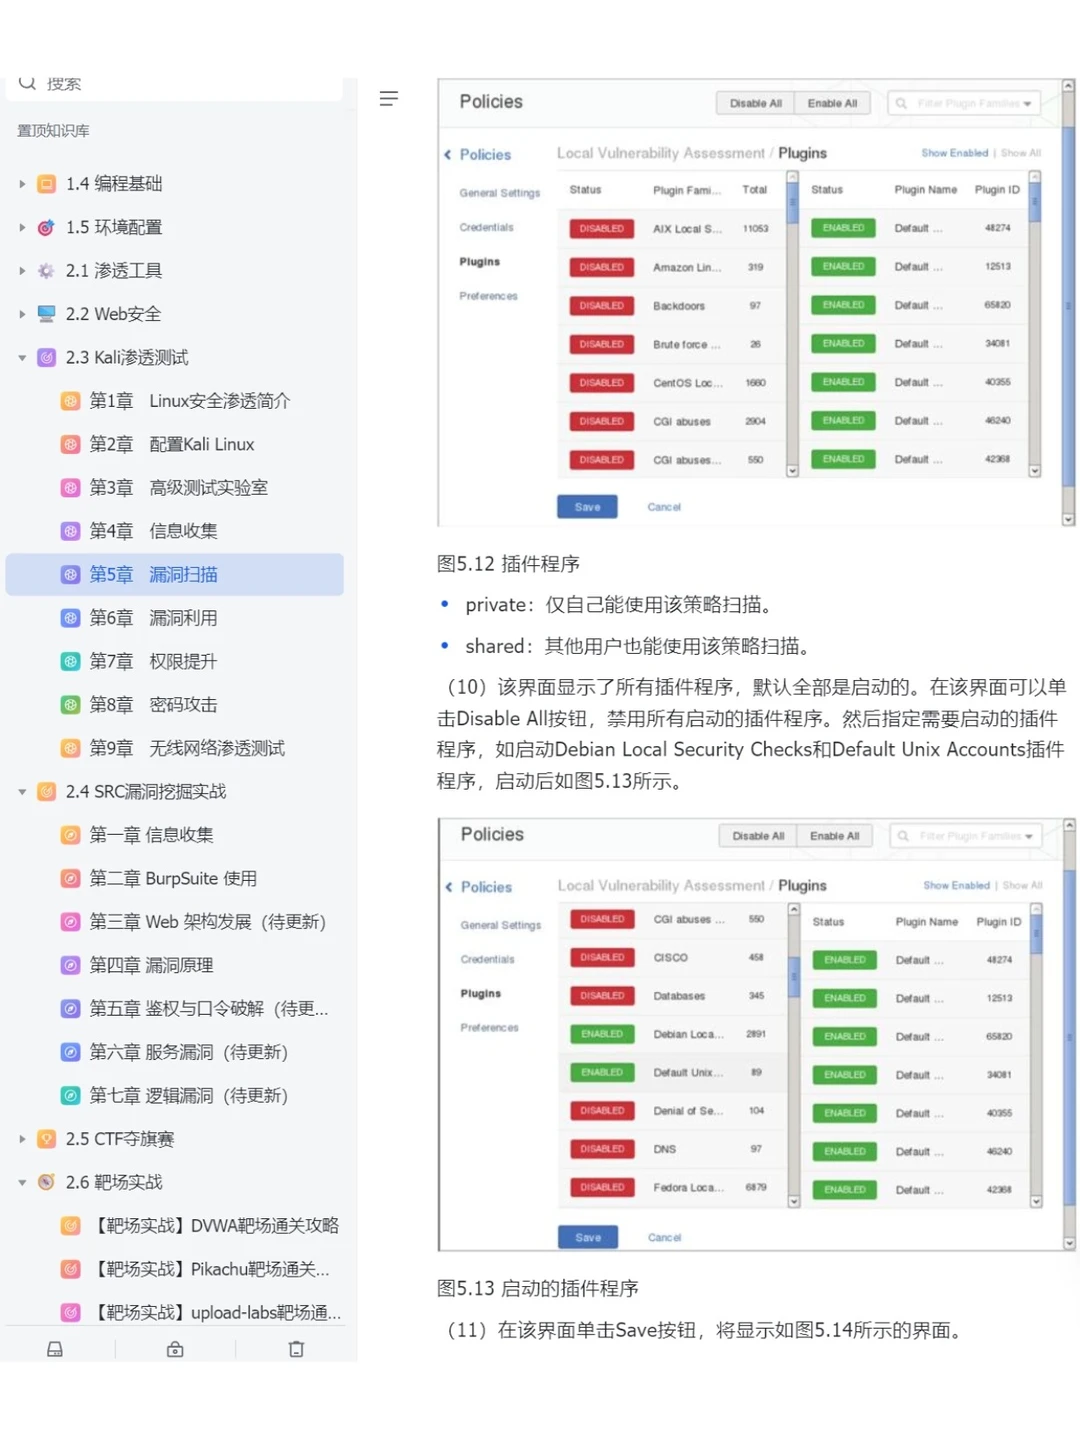The width and height of the screenshot is (1080, 1440).
Task: Enable the Debian Local plugin toggle
Action: point(600,1034)
